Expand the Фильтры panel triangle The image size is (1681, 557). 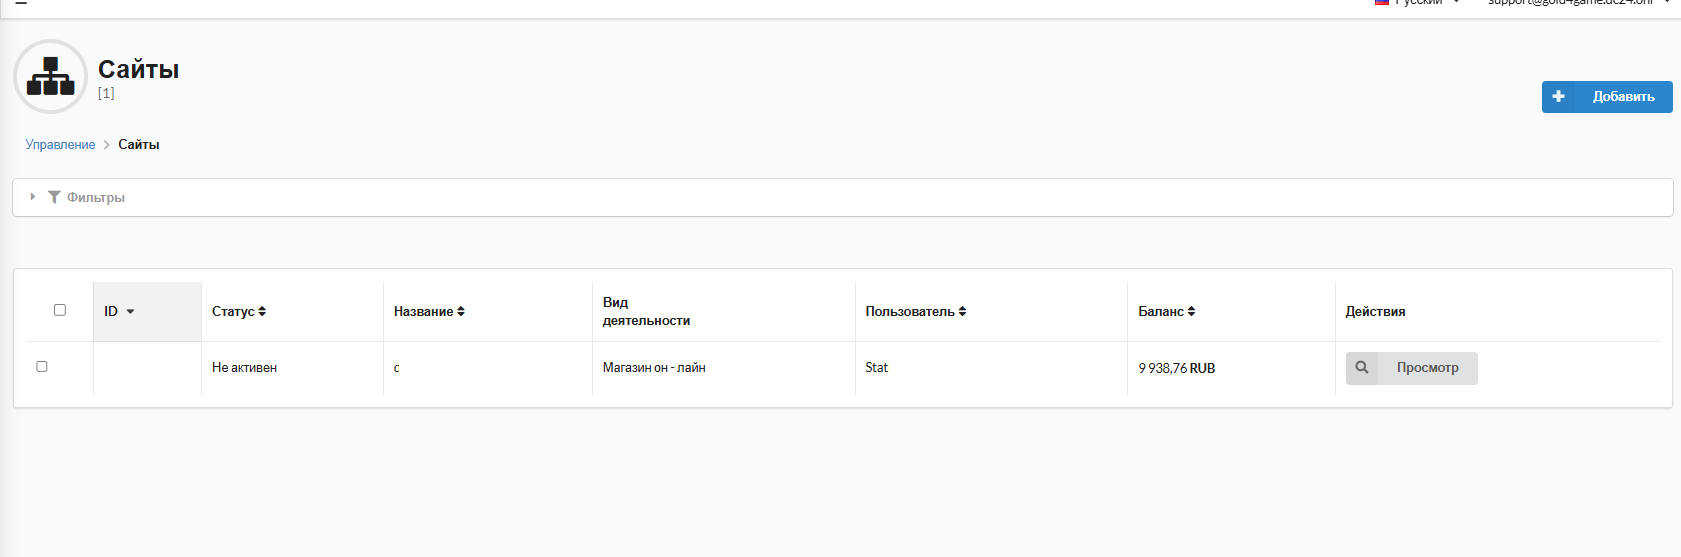[33, 197]
